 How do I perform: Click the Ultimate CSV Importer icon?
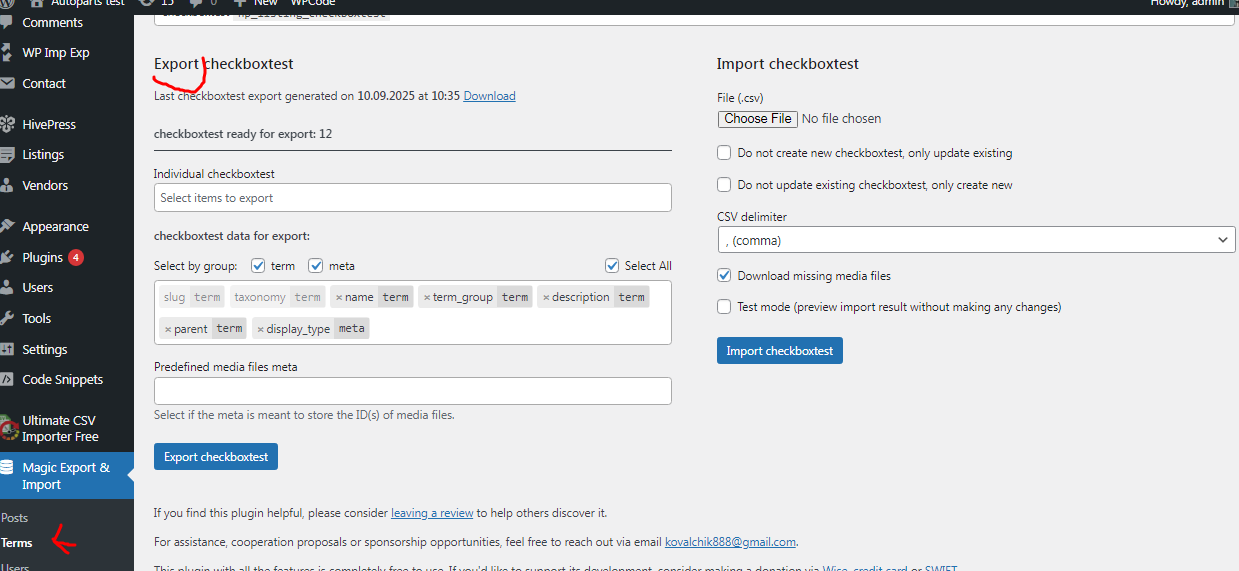9,428
